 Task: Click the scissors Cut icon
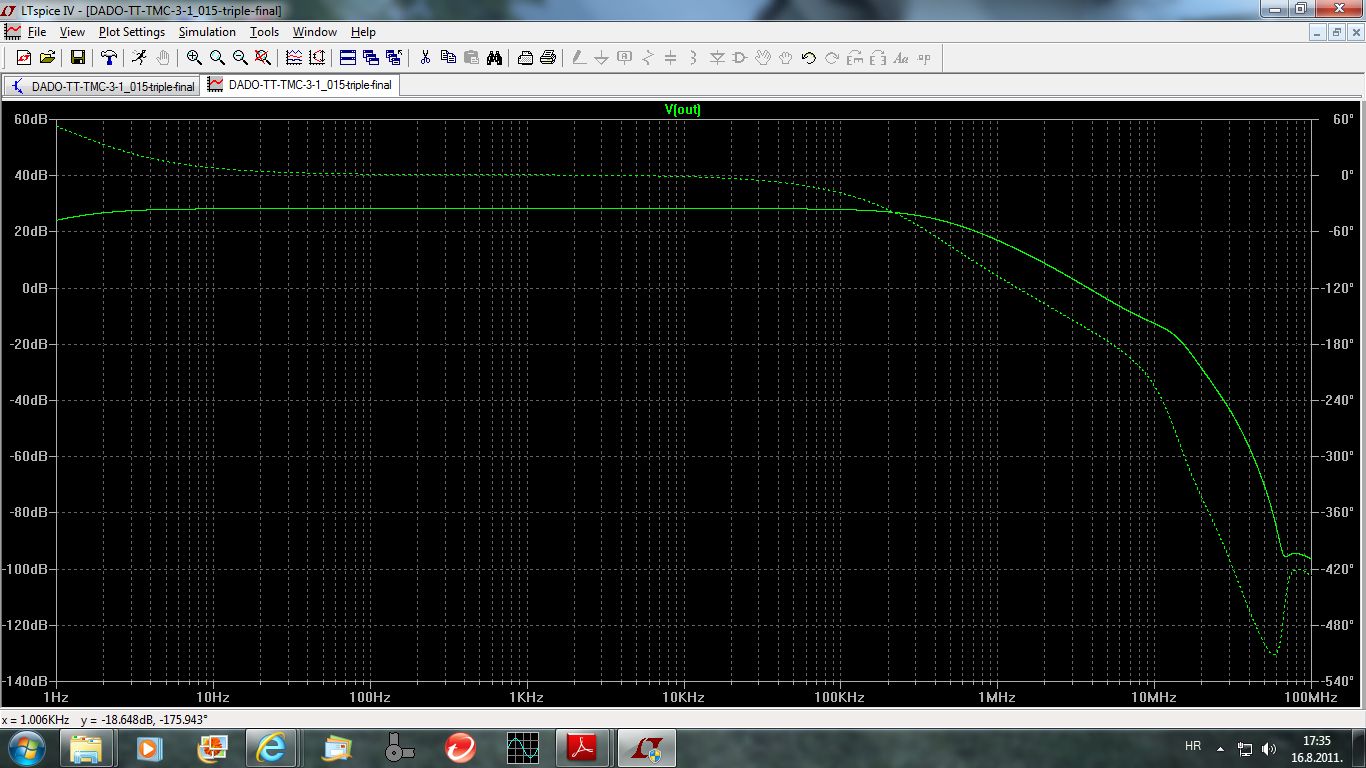pos(425,58)
